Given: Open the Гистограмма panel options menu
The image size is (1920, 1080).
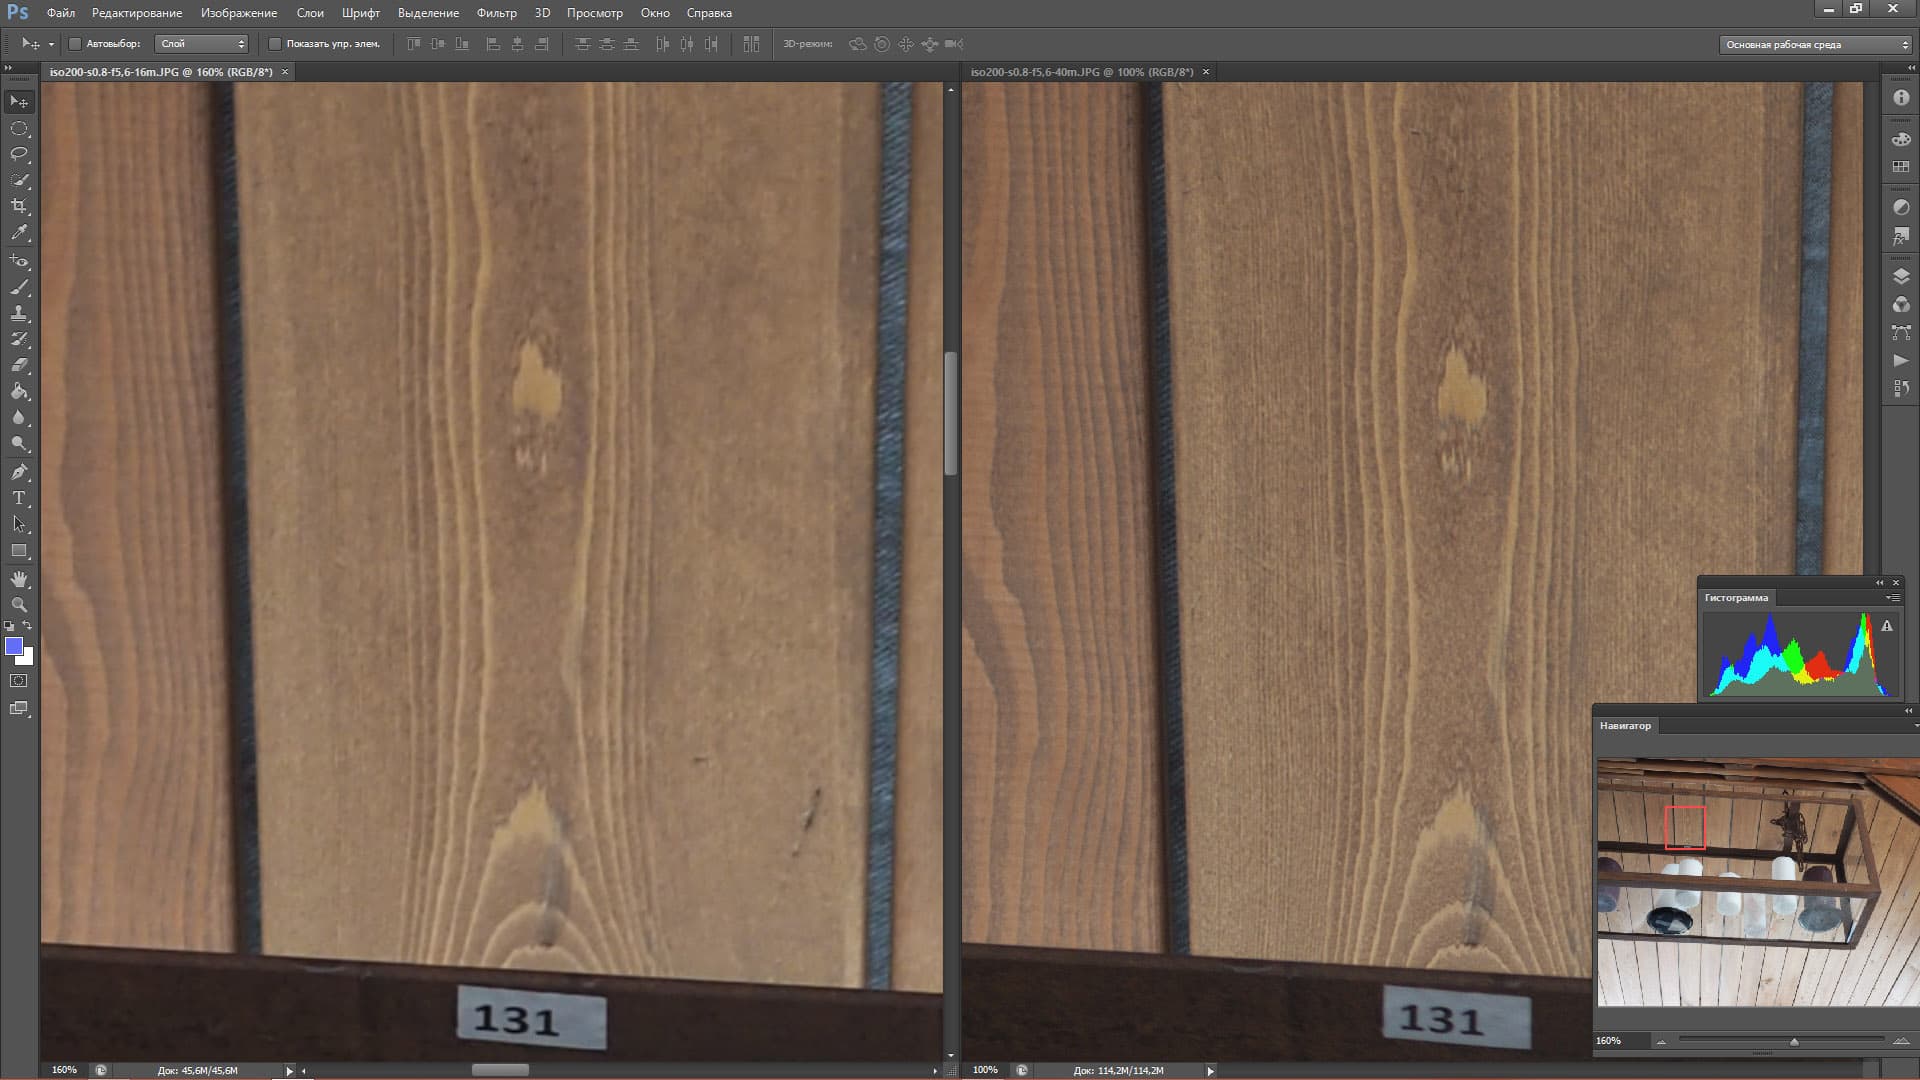Looking at the screenshot, I should point(1892,598).
